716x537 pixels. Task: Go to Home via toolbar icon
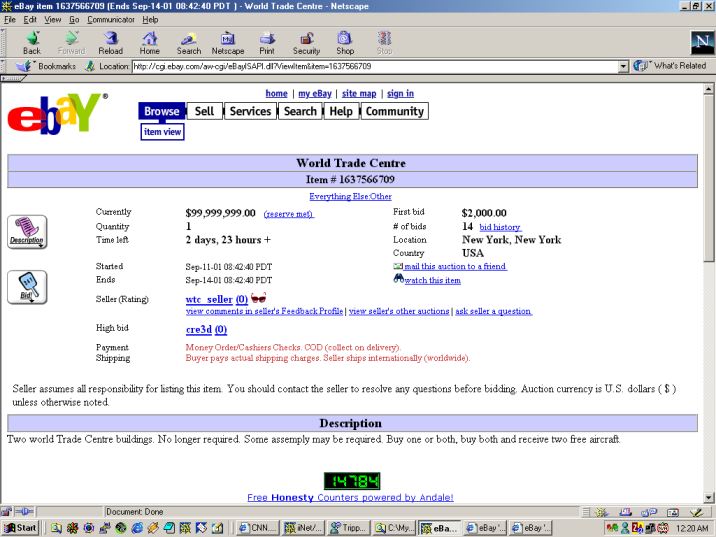pos(150,43)
